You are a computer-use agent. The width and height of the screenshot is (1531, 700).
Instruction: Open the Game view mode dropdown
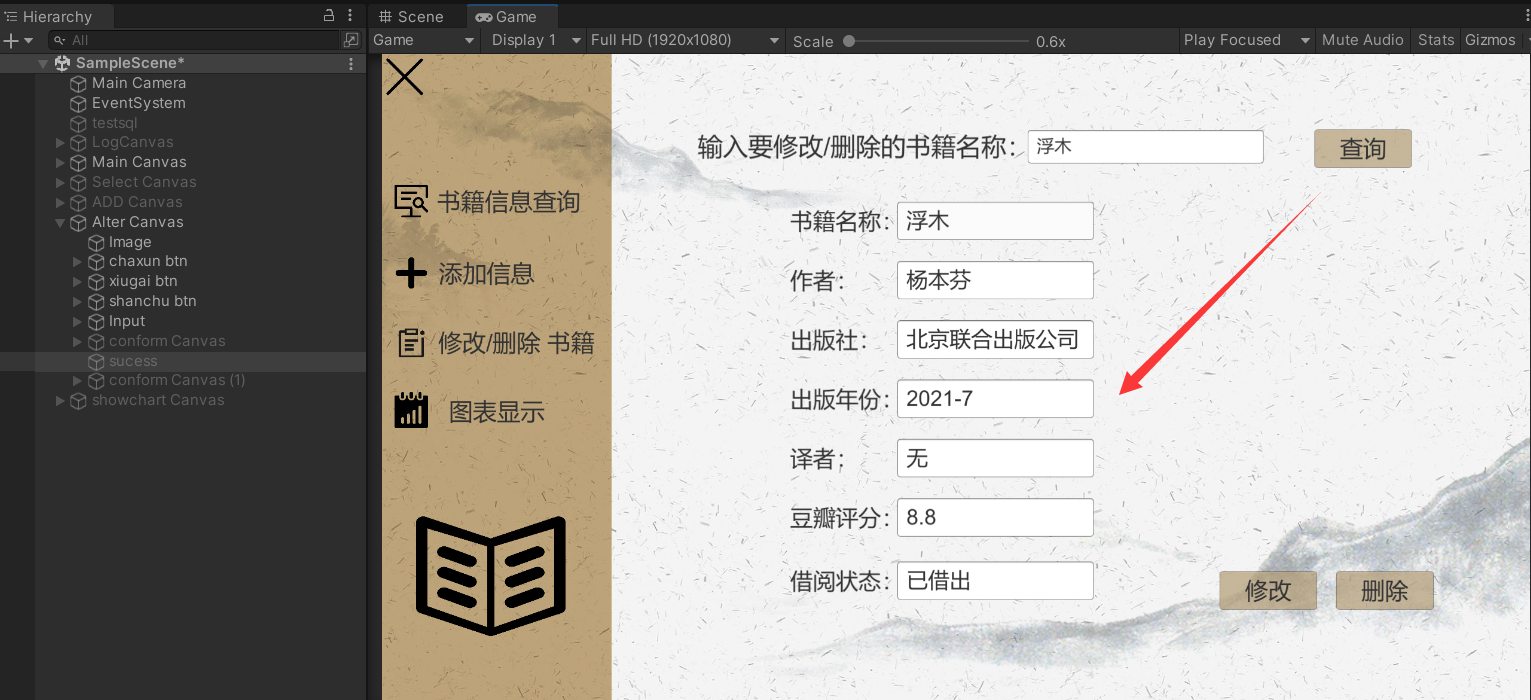coord(424,40)
